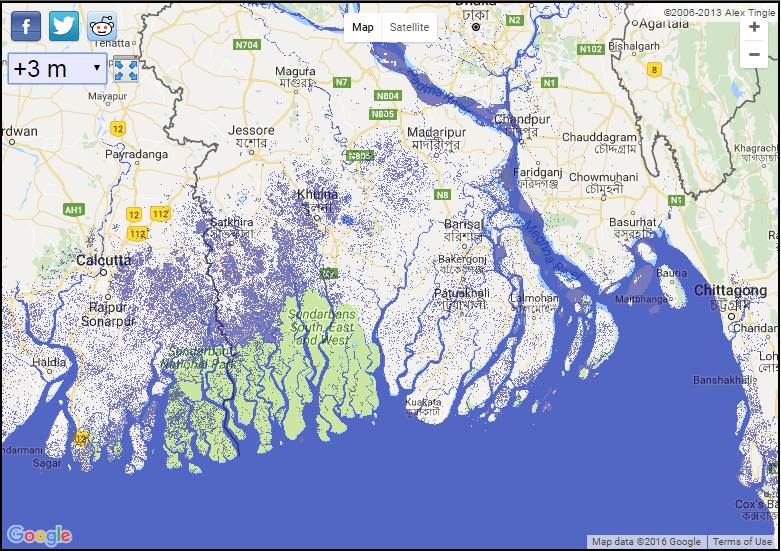Click the N704 highway shield
The height and width of the screenshot is (551, 781).
tap(246, 45)
